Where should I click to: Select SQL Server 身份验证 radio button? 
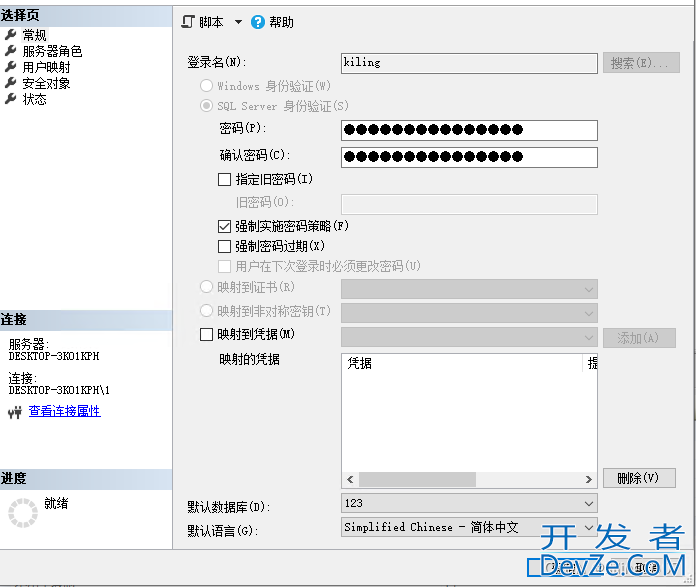pyautogui.click(x=206, y=106)
